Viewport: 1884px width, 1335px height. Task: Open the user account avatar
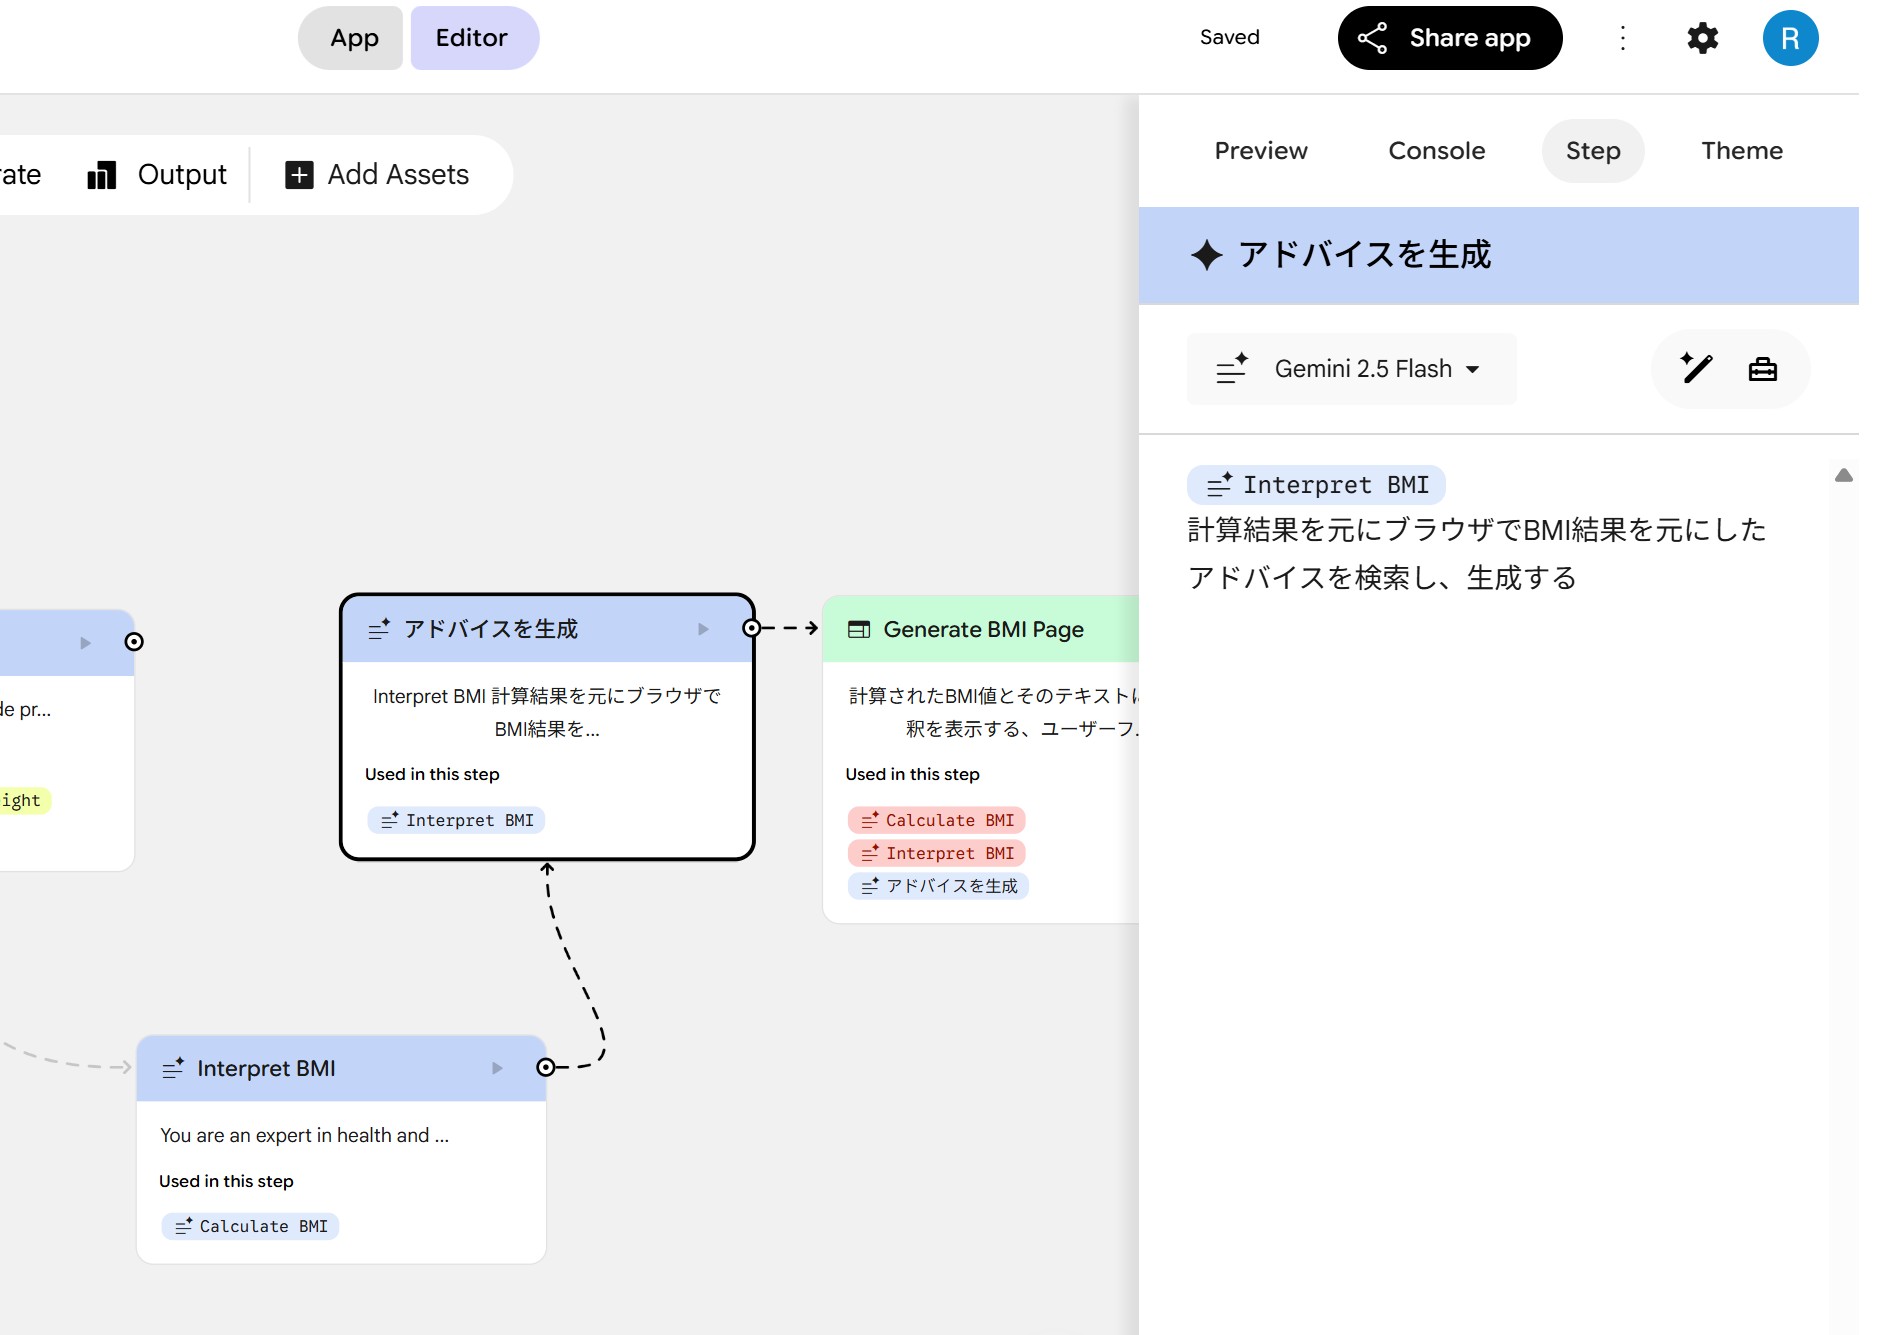click(1790, 38)
